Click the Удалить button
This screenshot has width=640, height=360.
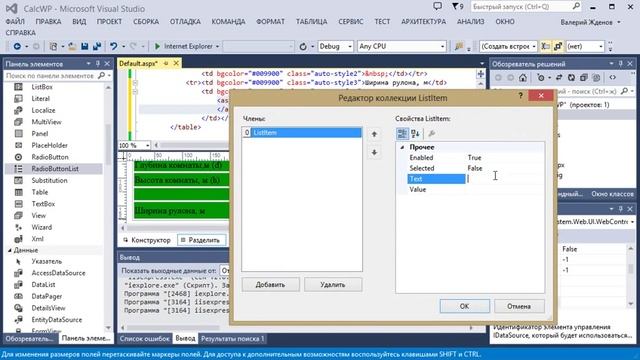[x=333, y=285]
